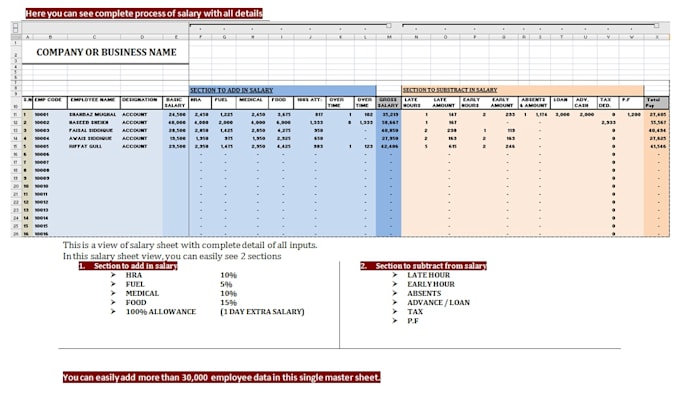Viewport: 680px width, 402px height.
Task: Select the GROSS SALARY column title cell
Action: (389, 103)
